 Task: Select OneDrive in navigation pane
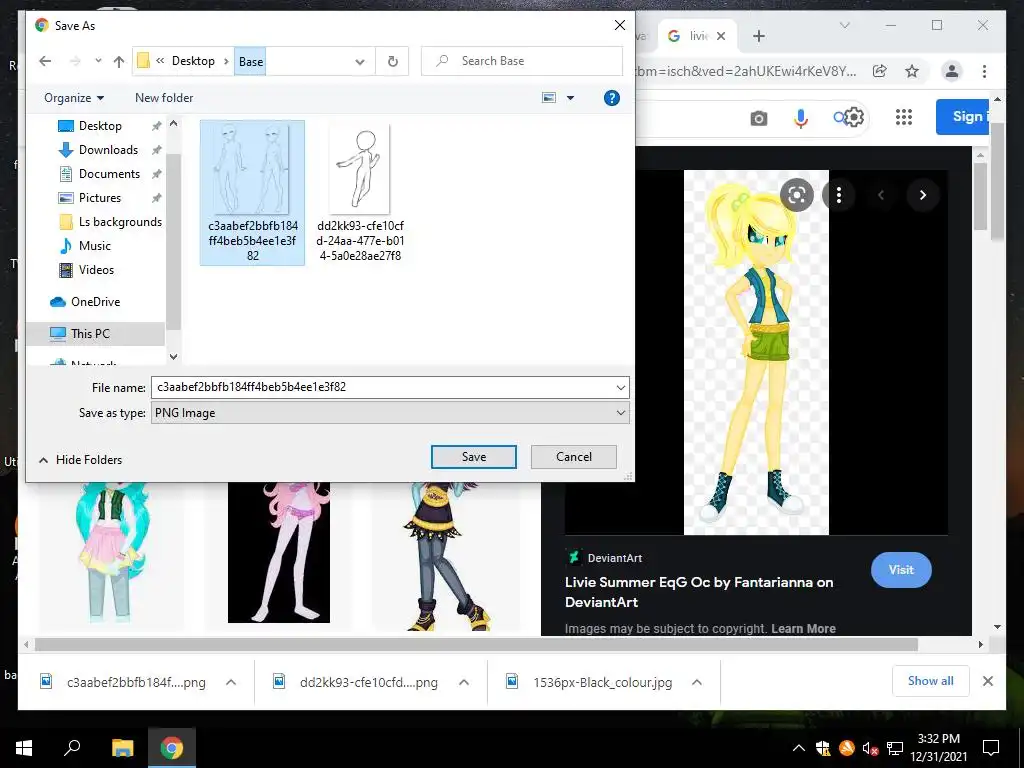pyautogui.click(x=95, y=302)
